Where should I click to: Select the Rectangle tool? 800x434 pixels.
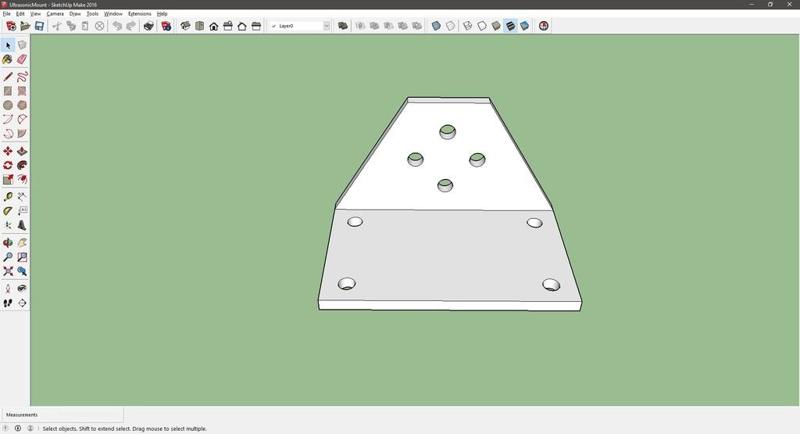(8, 91)
